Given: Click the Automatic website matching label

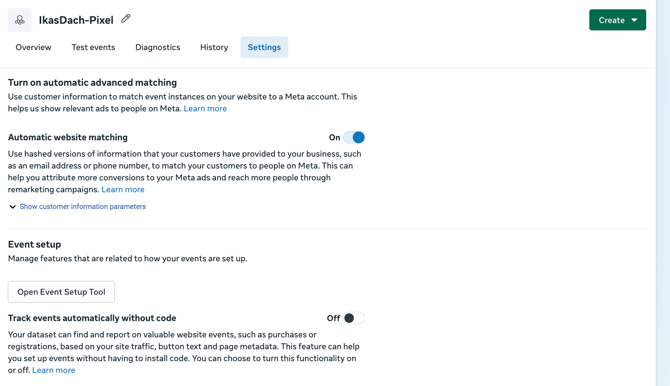Looking at the screenshot, I should tap(68, 137).
